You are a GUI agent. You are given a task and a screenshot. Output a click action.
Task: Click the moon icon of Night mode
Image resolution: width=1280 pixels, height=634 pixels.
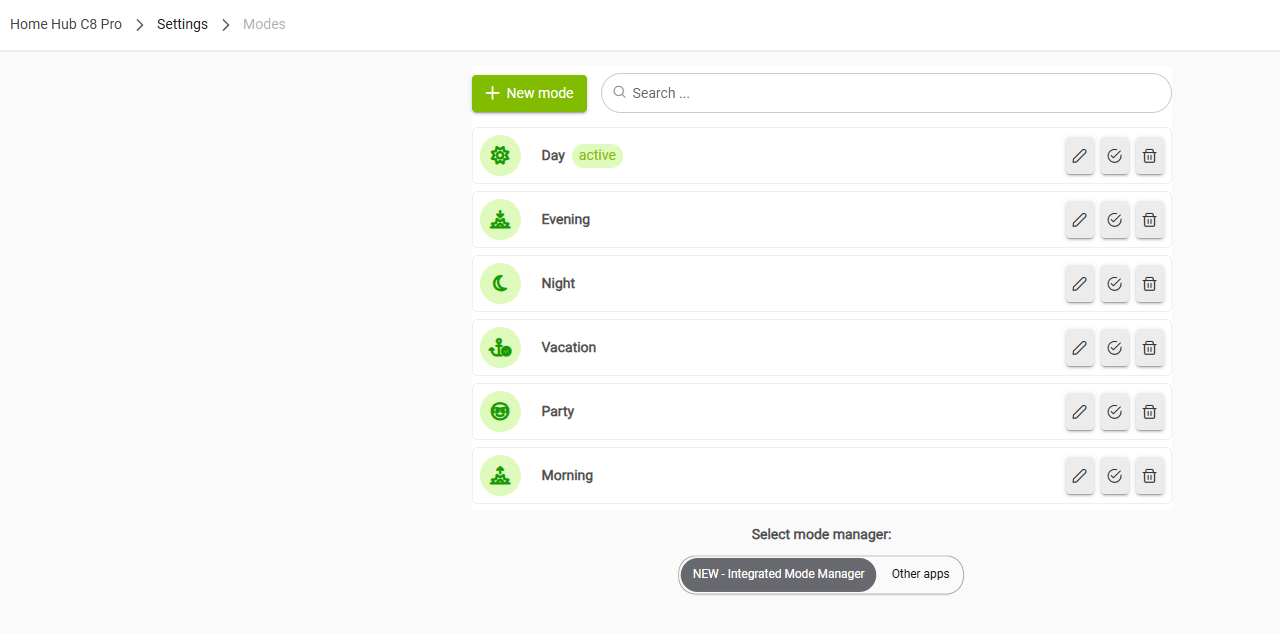501,284
